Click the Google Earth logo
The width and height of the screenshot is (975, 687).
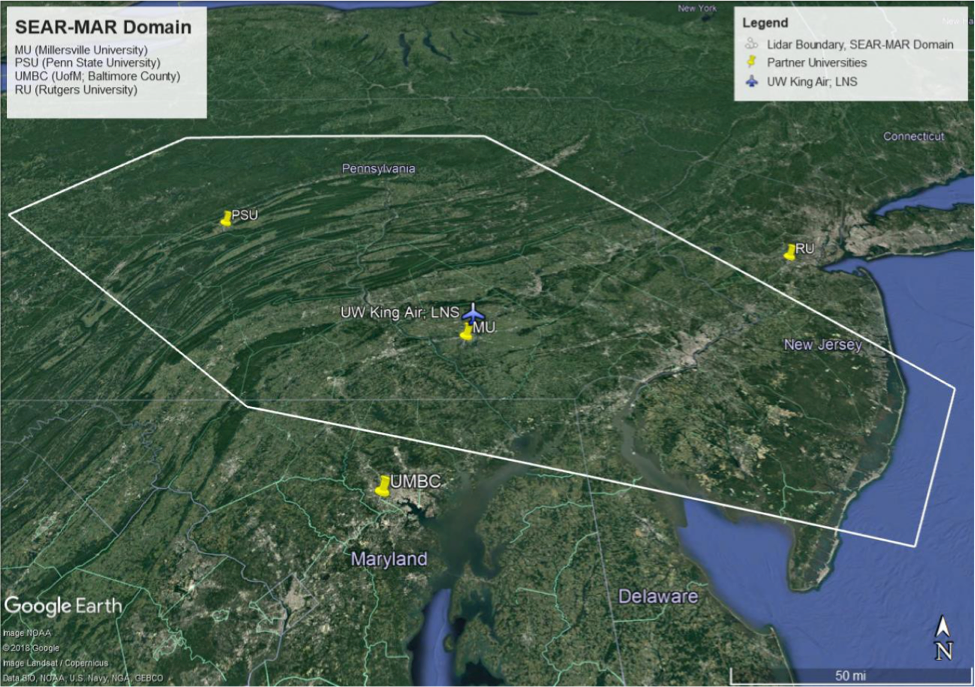point(64,606)
